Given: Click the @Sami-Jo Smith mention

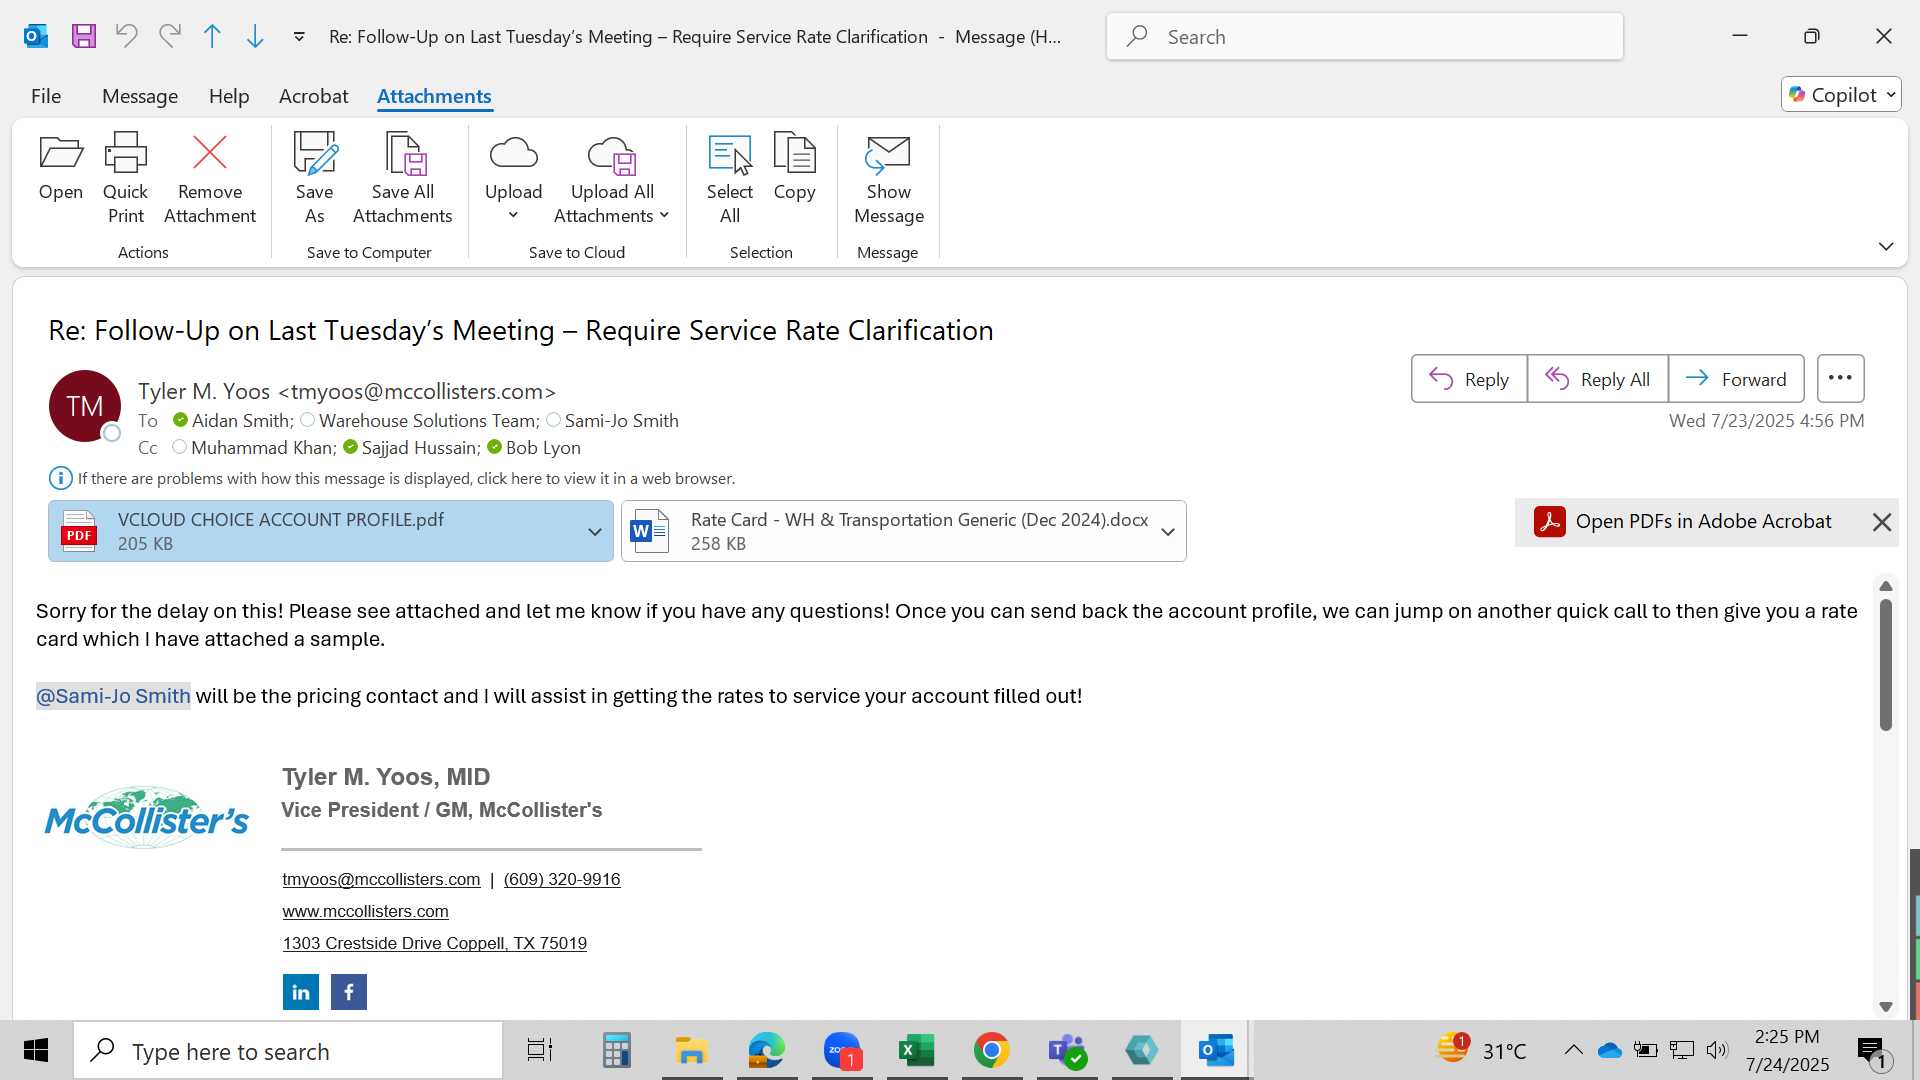Looking at the screenshot, I should pyautogui.click(x=113, y=696).
